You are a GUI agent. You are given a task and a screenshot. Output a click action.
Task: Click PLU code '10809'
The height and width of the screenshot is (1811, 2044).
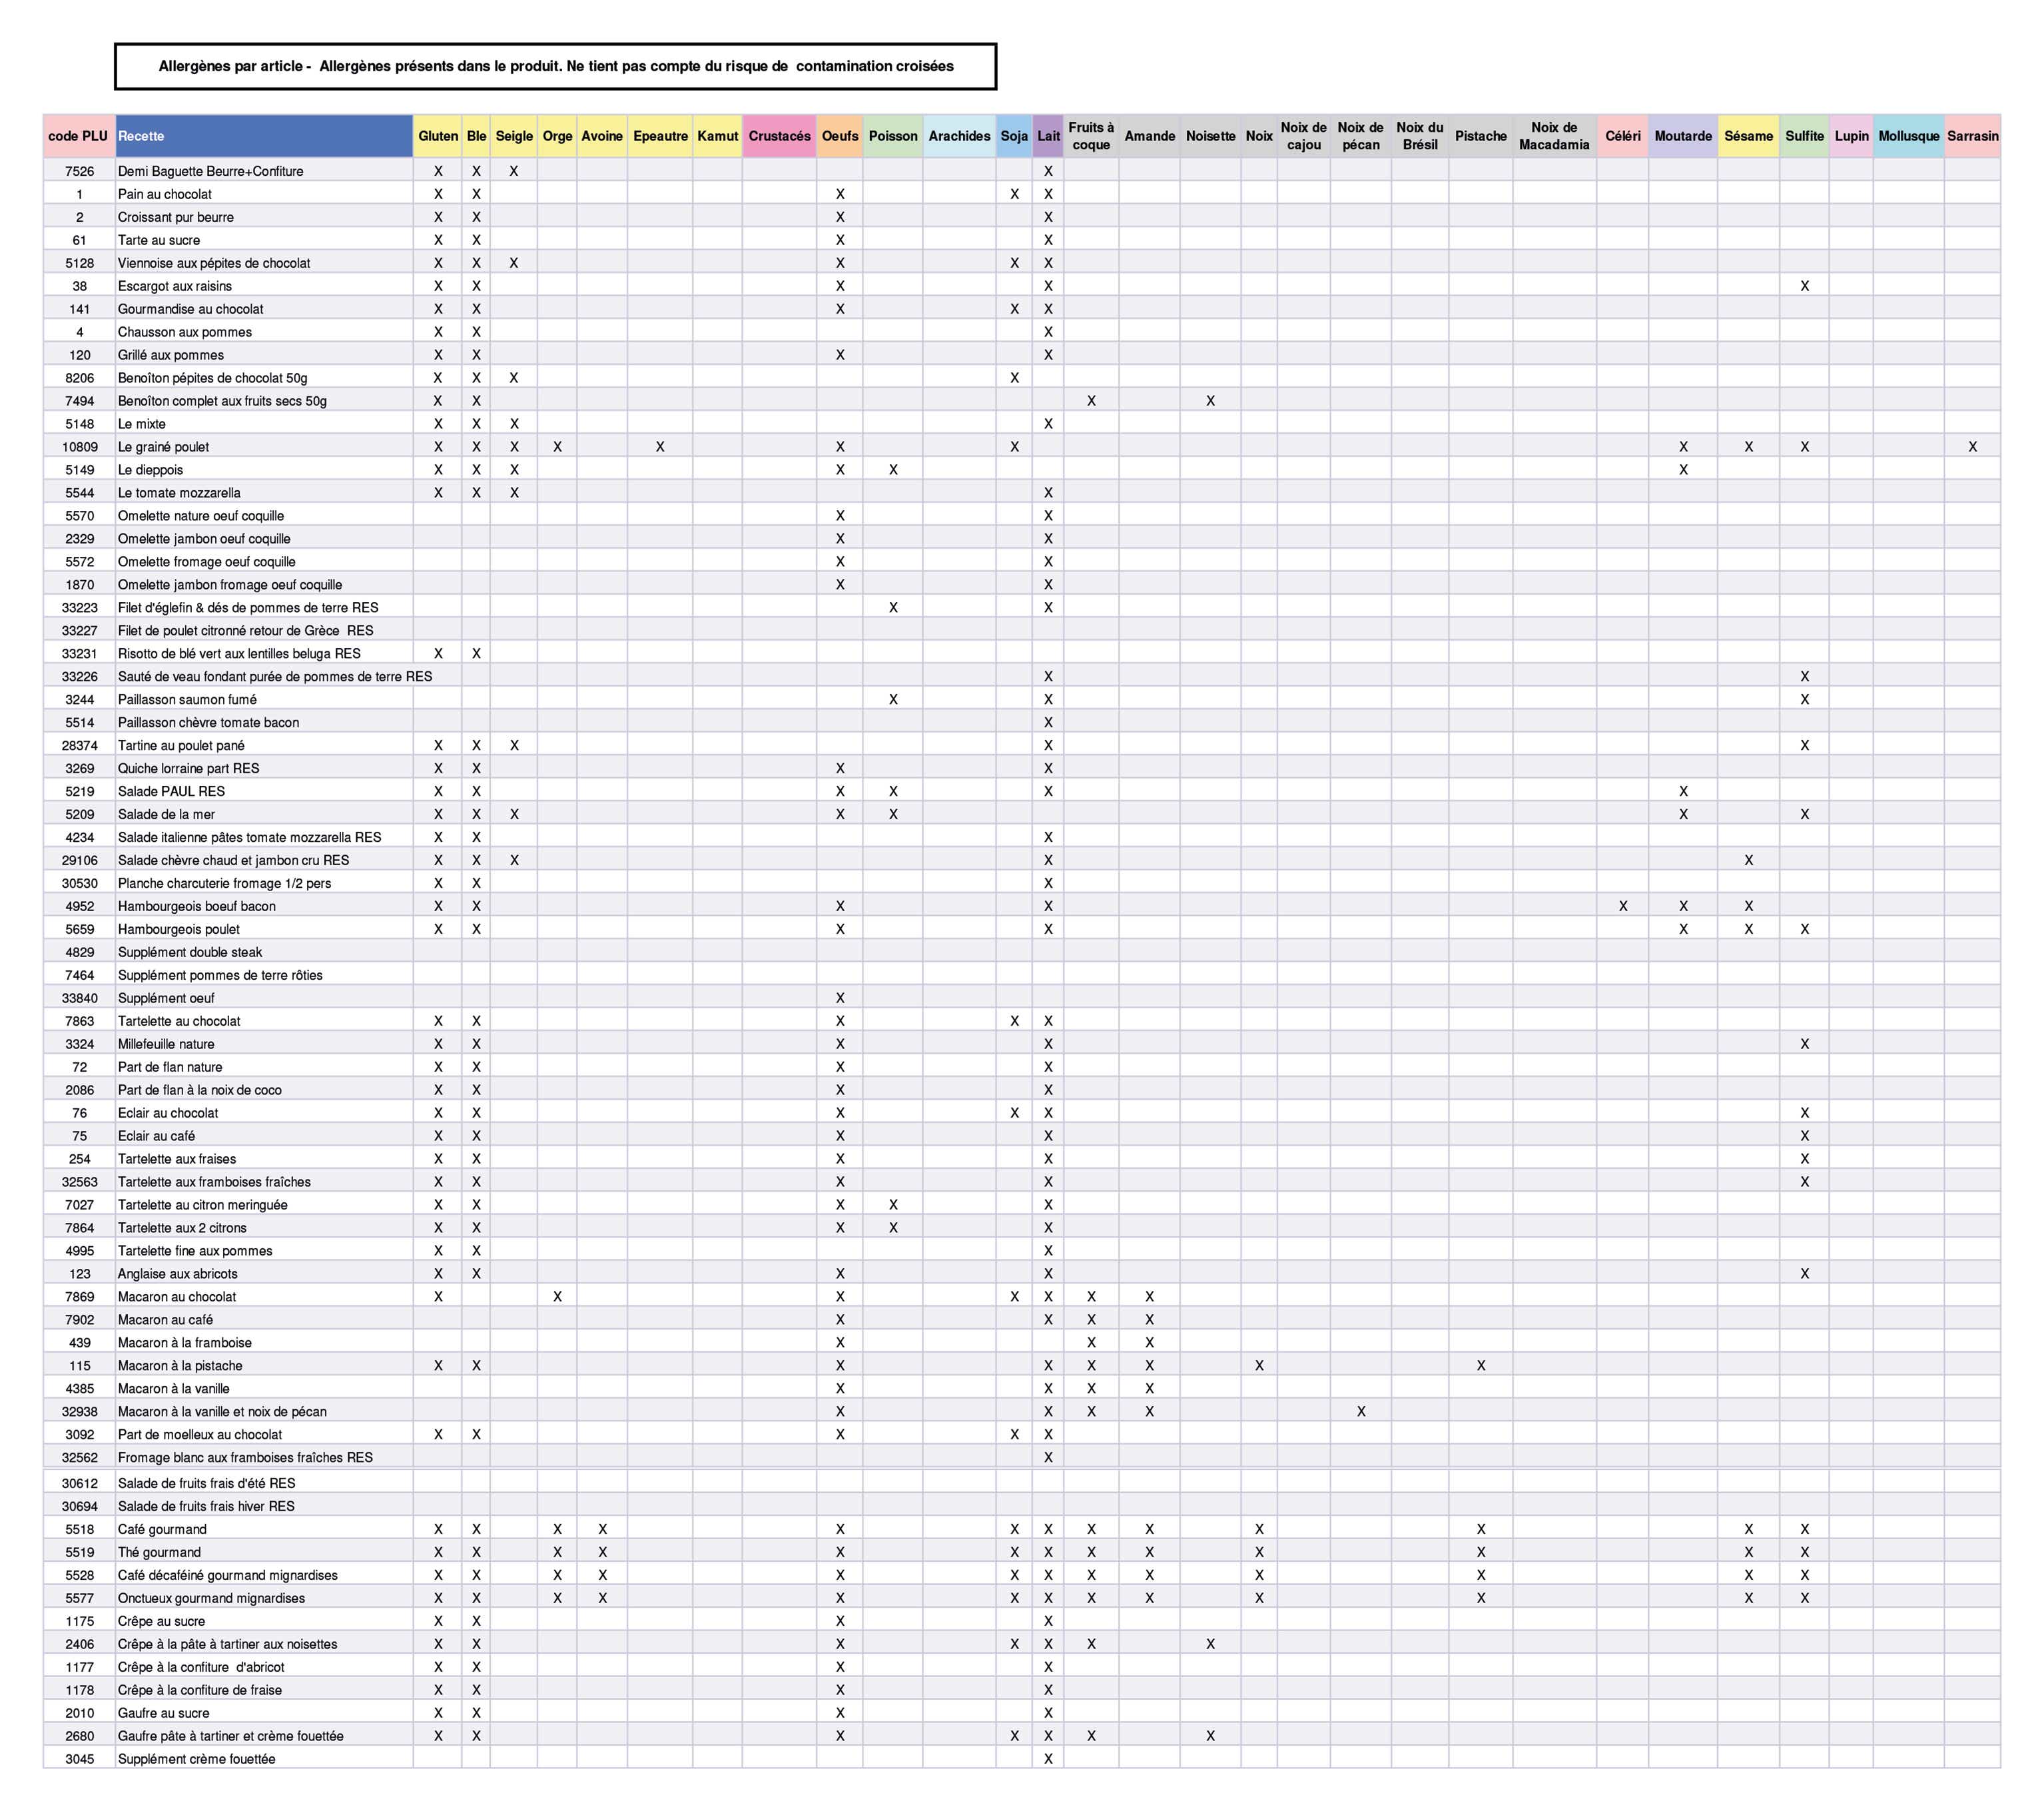80,447
